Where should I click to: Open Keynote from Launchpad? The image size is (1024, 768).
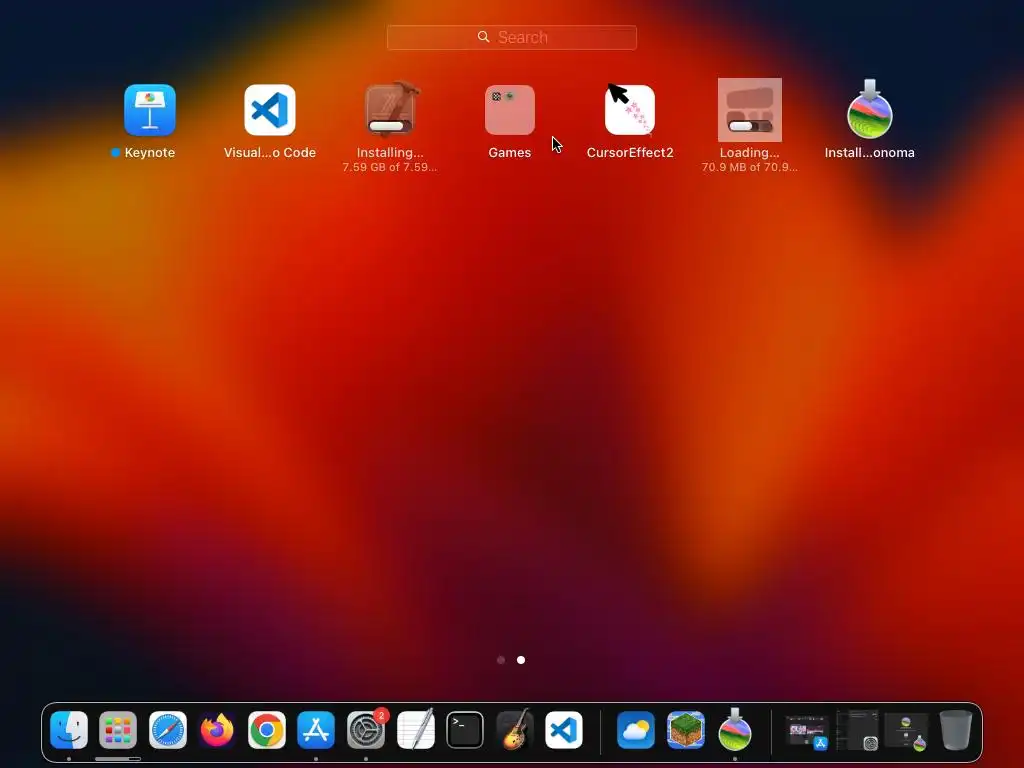[x=150, y=110]
